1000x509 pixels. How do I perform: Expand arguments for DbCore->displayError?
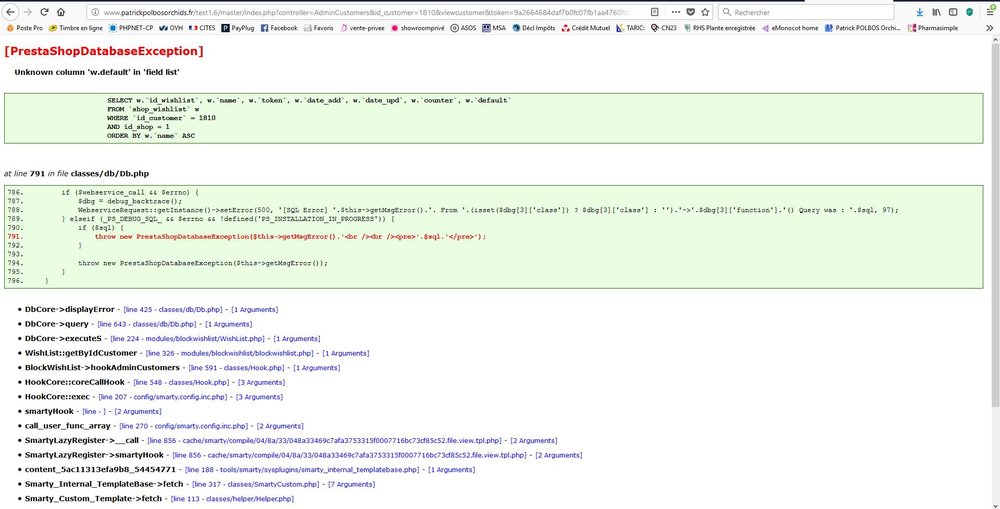[x=254, y=309]
